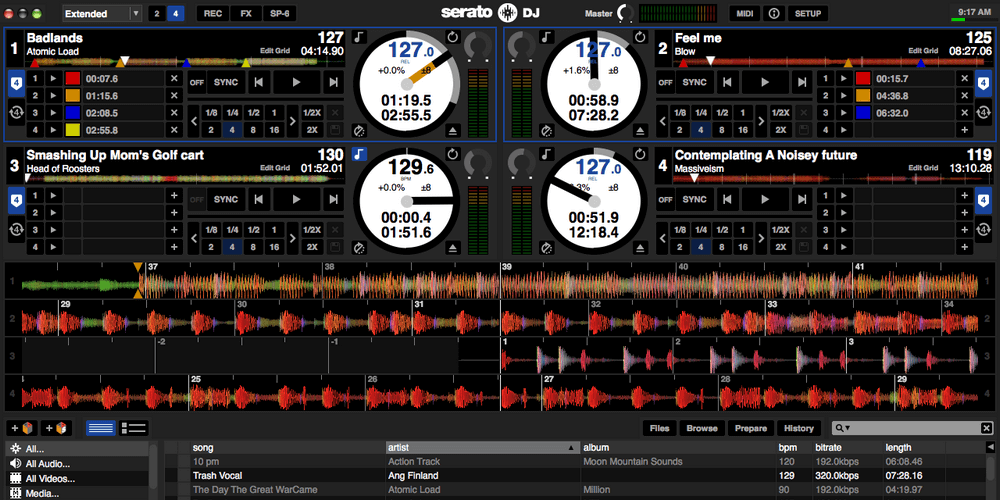Enable SYNC on deck 2
The image size is (1000, 500).
(695, 82)
